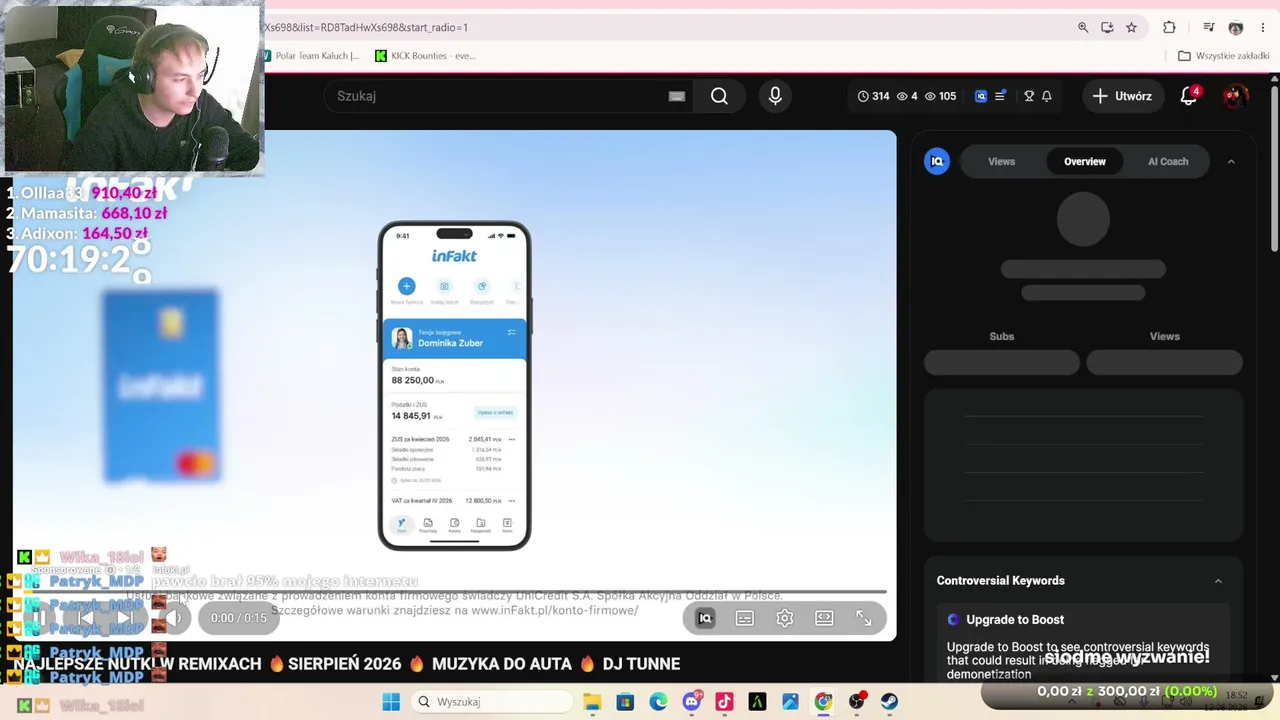
Task: Open File Explorer from the taskbar
Action: click(592, 702)
